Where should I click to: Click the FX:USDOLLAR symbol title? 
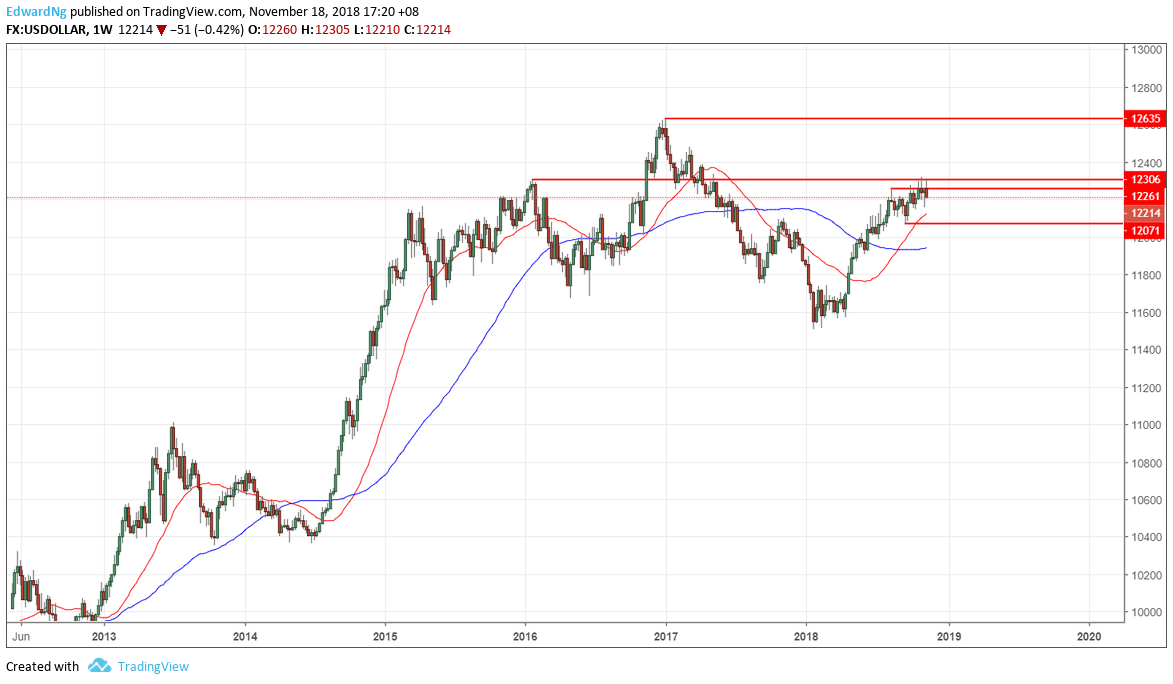[x=46, y=30]
